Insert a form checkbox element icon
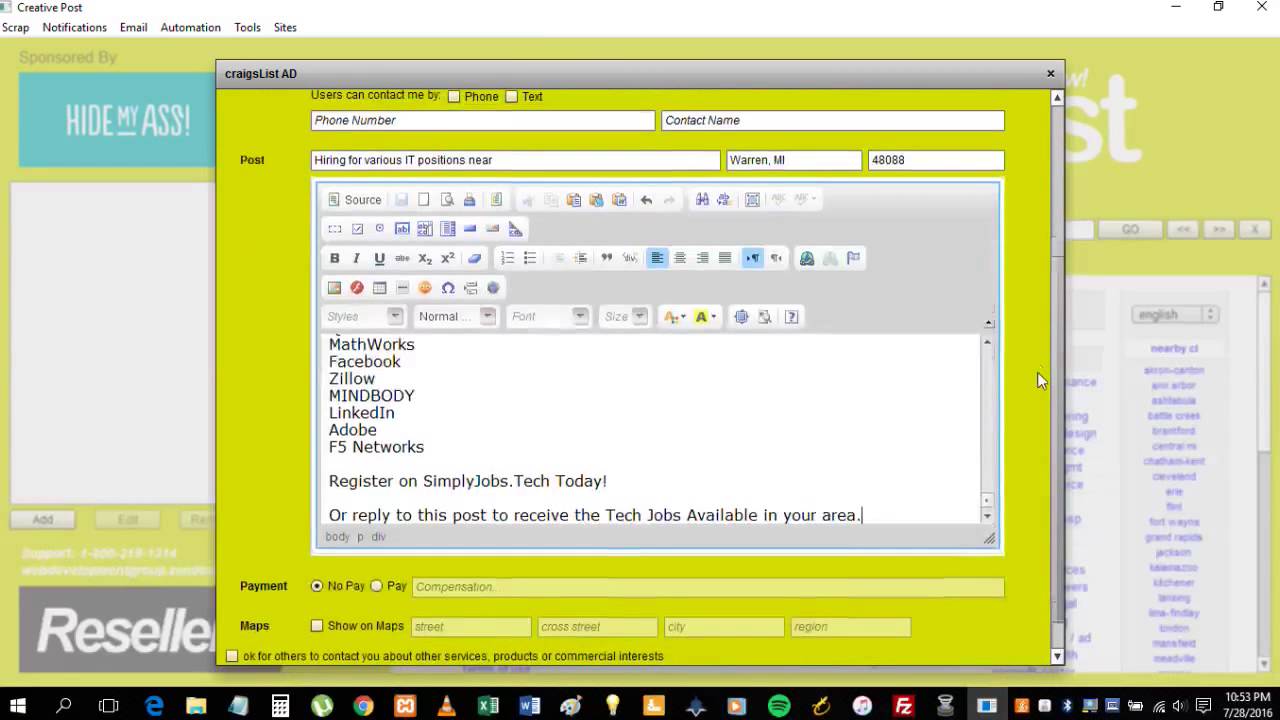1280x720 pixels. coord(357,229)
